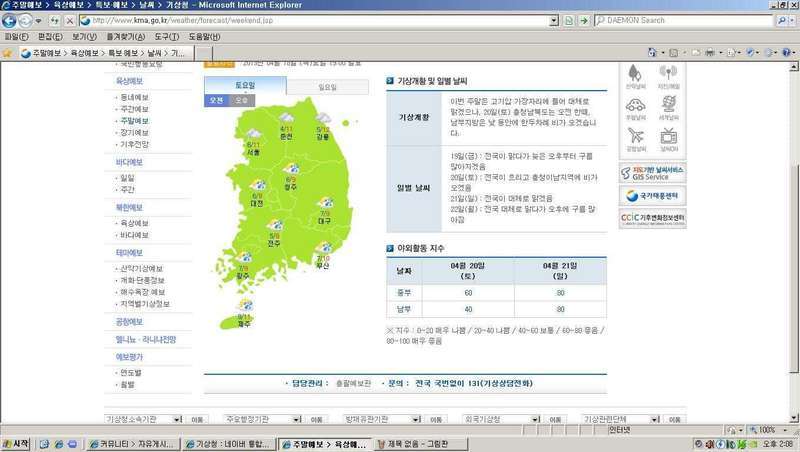This screenshot has width=800, height=452.
Task: Click the Windows 시작 Start button
Action: (16, 444)
